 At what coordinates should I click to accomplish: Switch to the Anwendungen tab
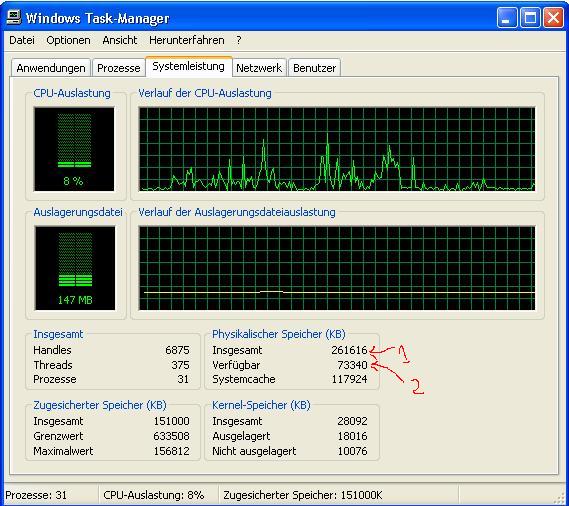pyautogui.click(x=51, y=68)
